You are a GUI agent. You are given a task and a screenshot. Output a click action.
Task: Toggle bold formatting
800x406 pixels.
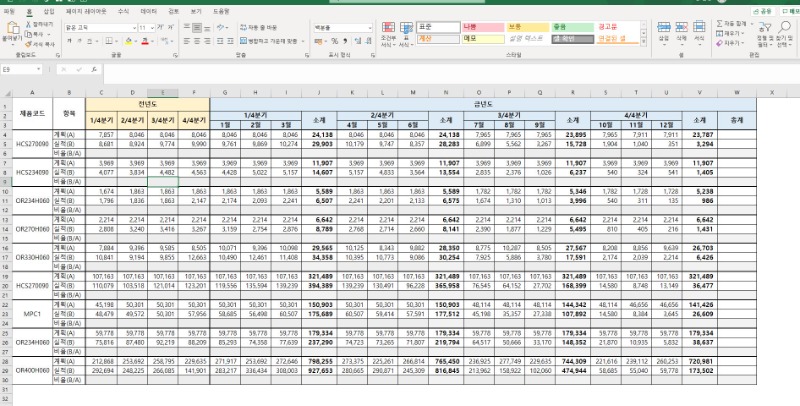click(x=69, y=41)
